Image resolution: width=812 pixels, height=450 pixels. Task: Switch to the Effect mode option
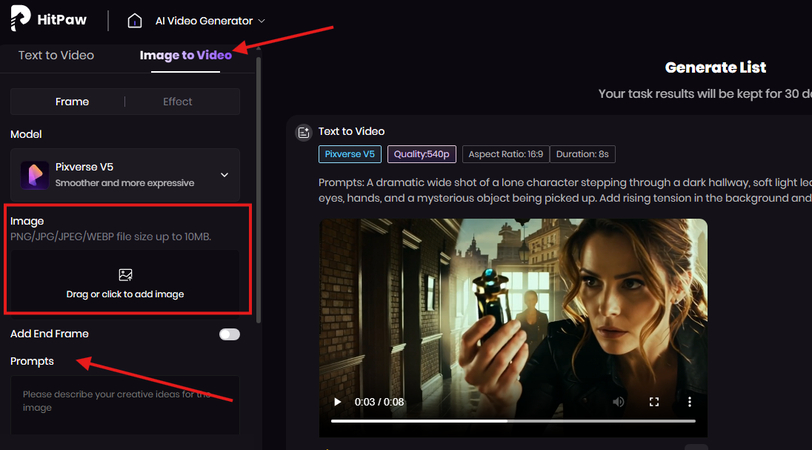(x=178, y=102)
